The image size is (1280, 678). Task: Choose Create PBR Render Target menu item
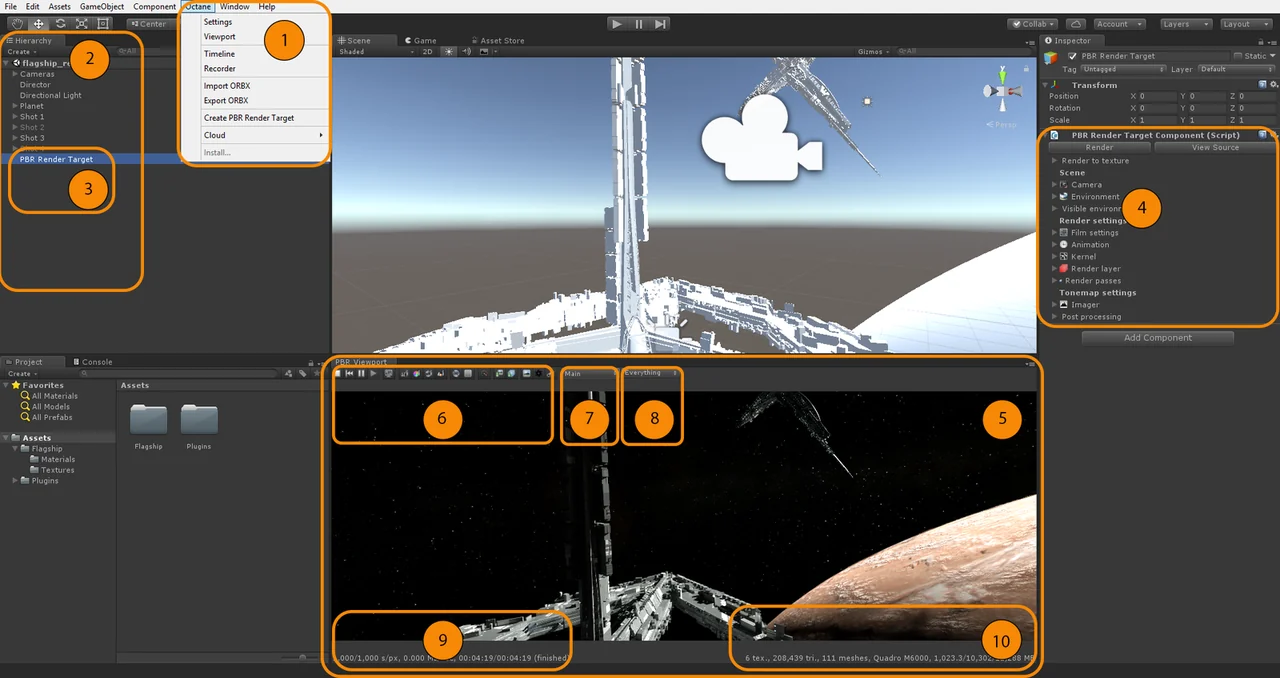tap(249, 118)
